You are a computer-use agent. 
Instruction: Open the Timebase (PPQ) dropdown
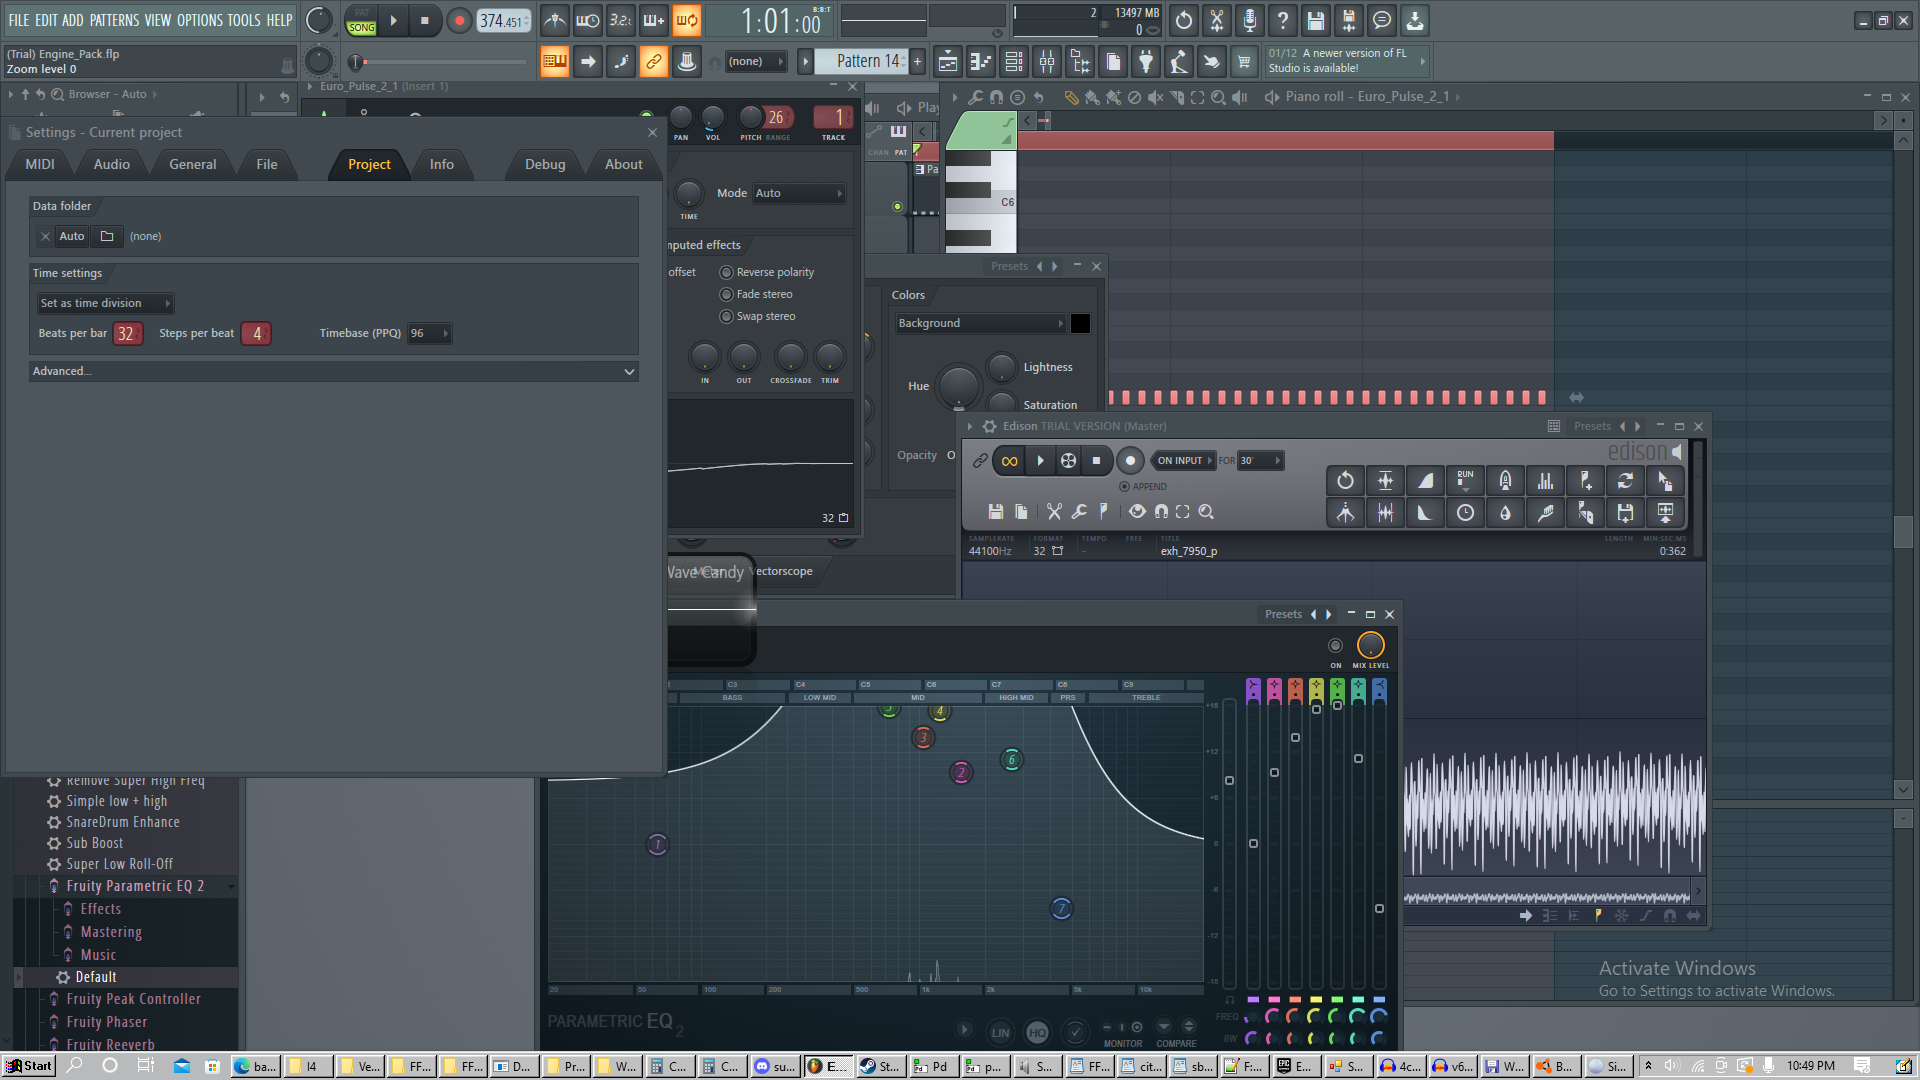(x=430, y=333)
